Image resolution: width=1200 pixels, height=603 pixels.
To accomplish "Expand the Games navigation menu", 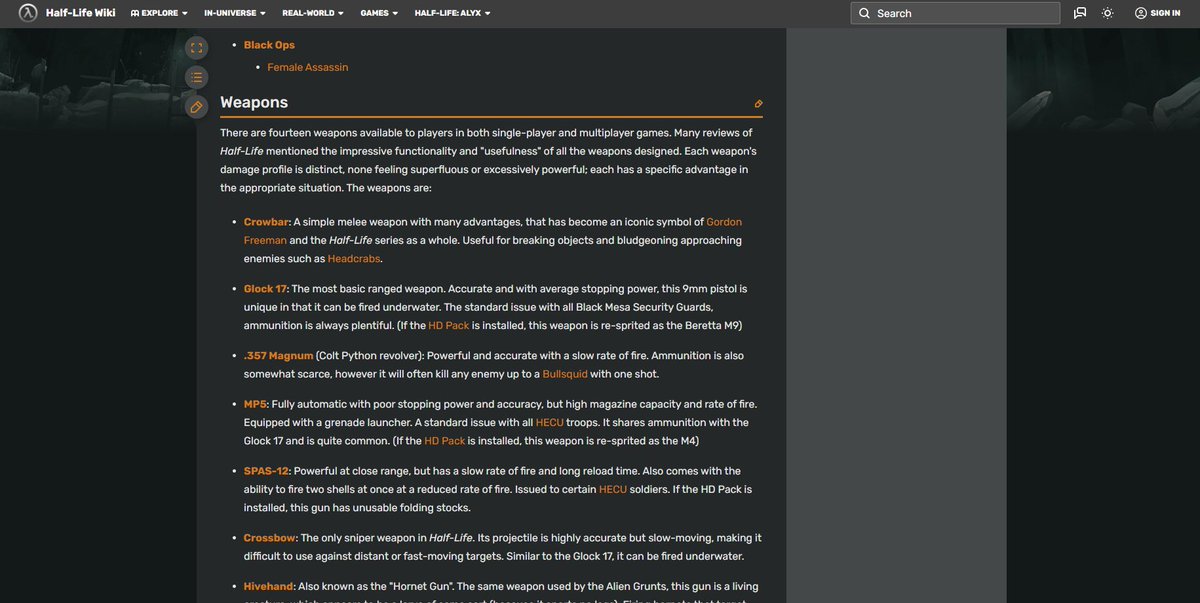I will pyautogui.click(x=379, y=13).
